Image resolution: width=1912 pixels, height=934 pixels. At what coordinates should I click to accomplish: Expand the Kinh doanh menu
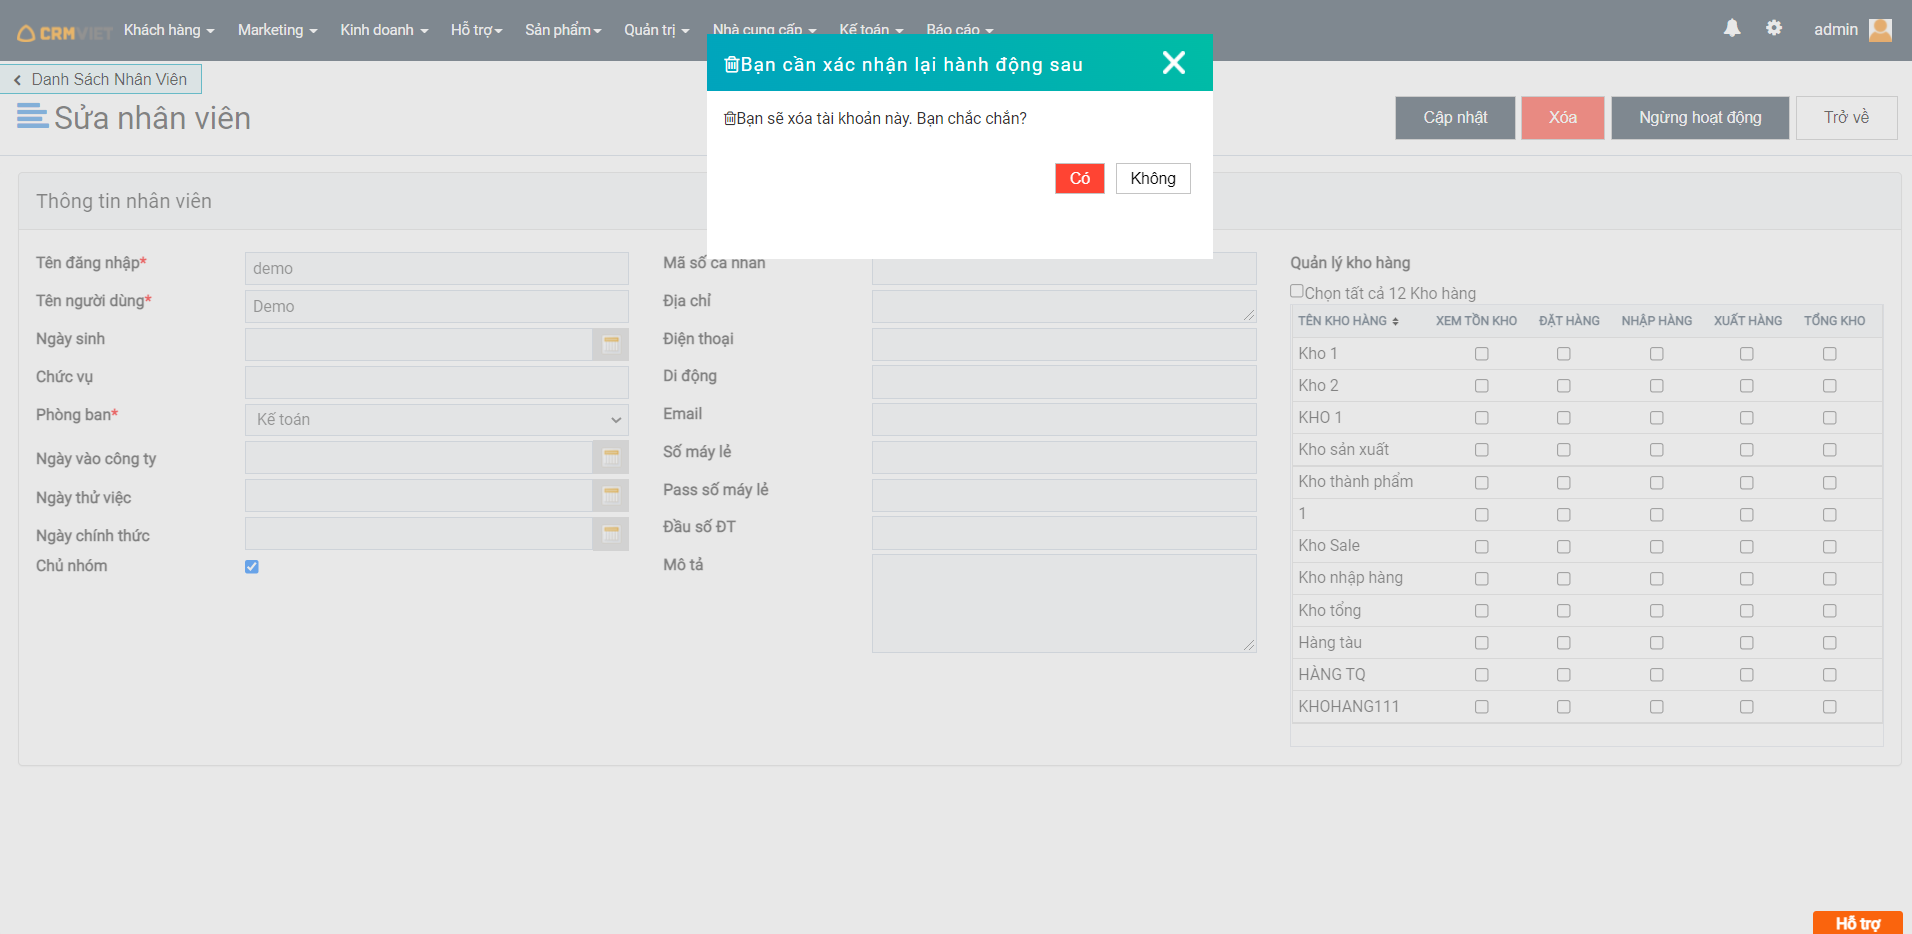tap(383, 30)
